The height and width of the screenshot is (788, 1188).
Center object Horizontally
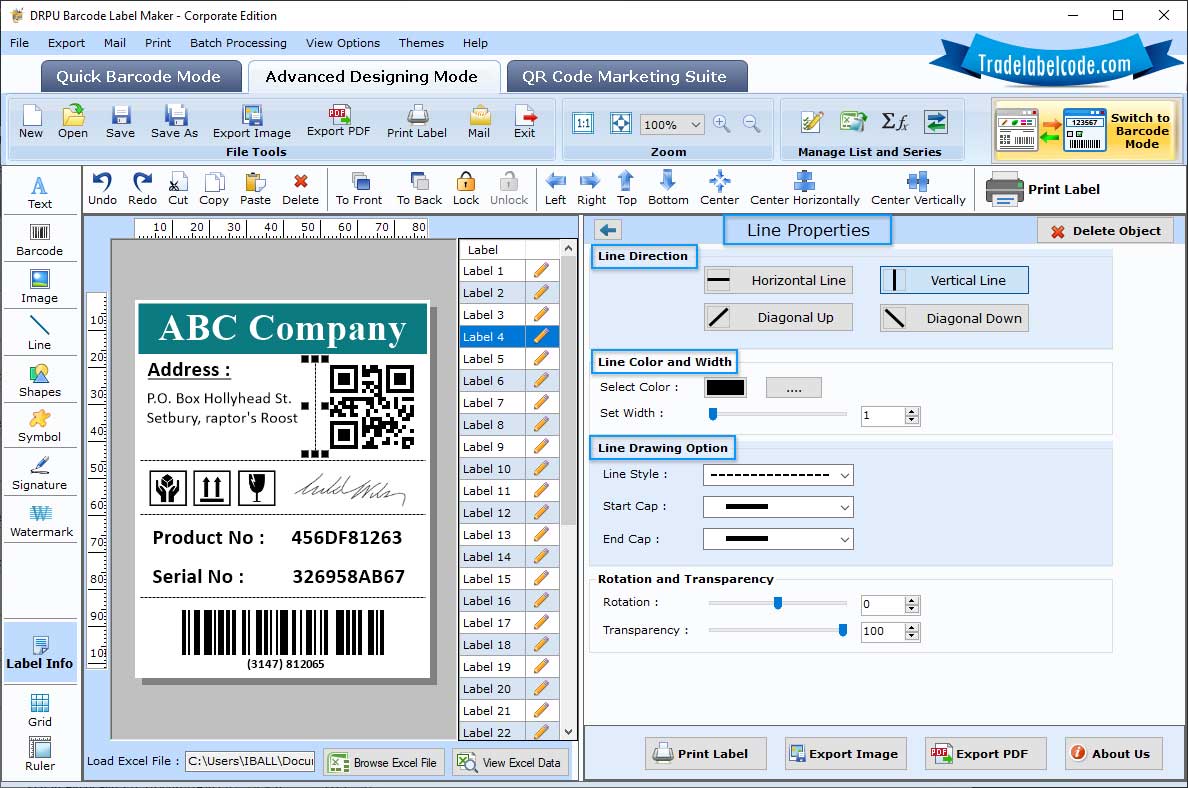click(805, 189)
